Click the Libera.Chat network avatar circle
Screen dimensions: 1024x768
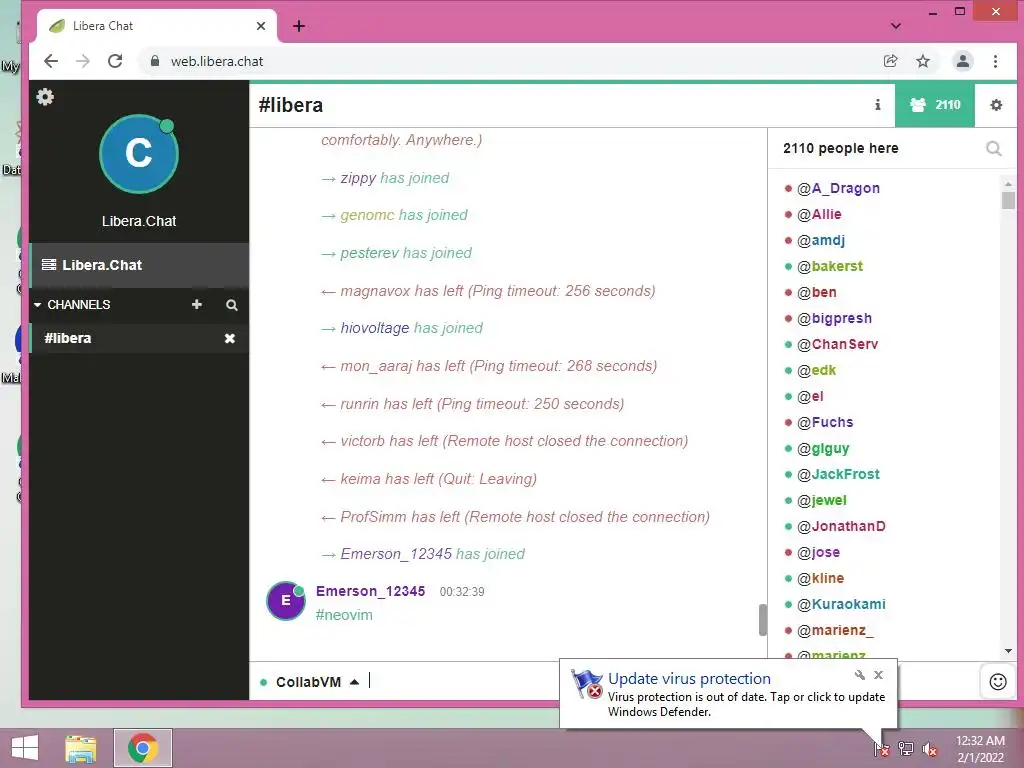(138, 154)
